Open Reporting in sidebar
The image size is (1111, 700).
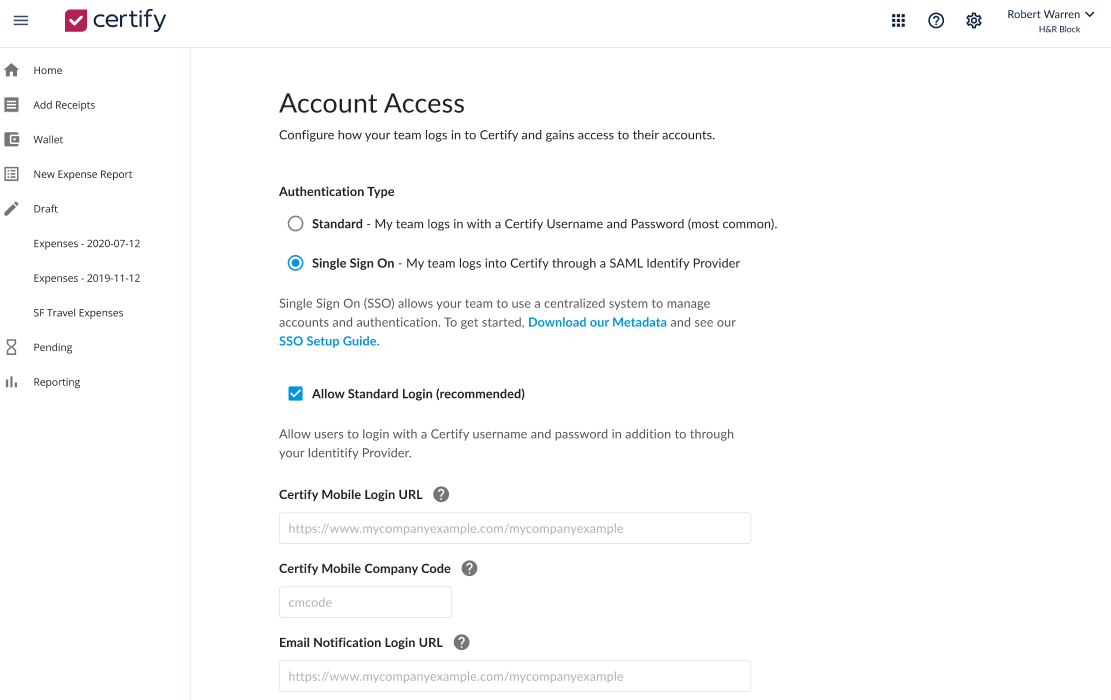click(x=57, y=382)
